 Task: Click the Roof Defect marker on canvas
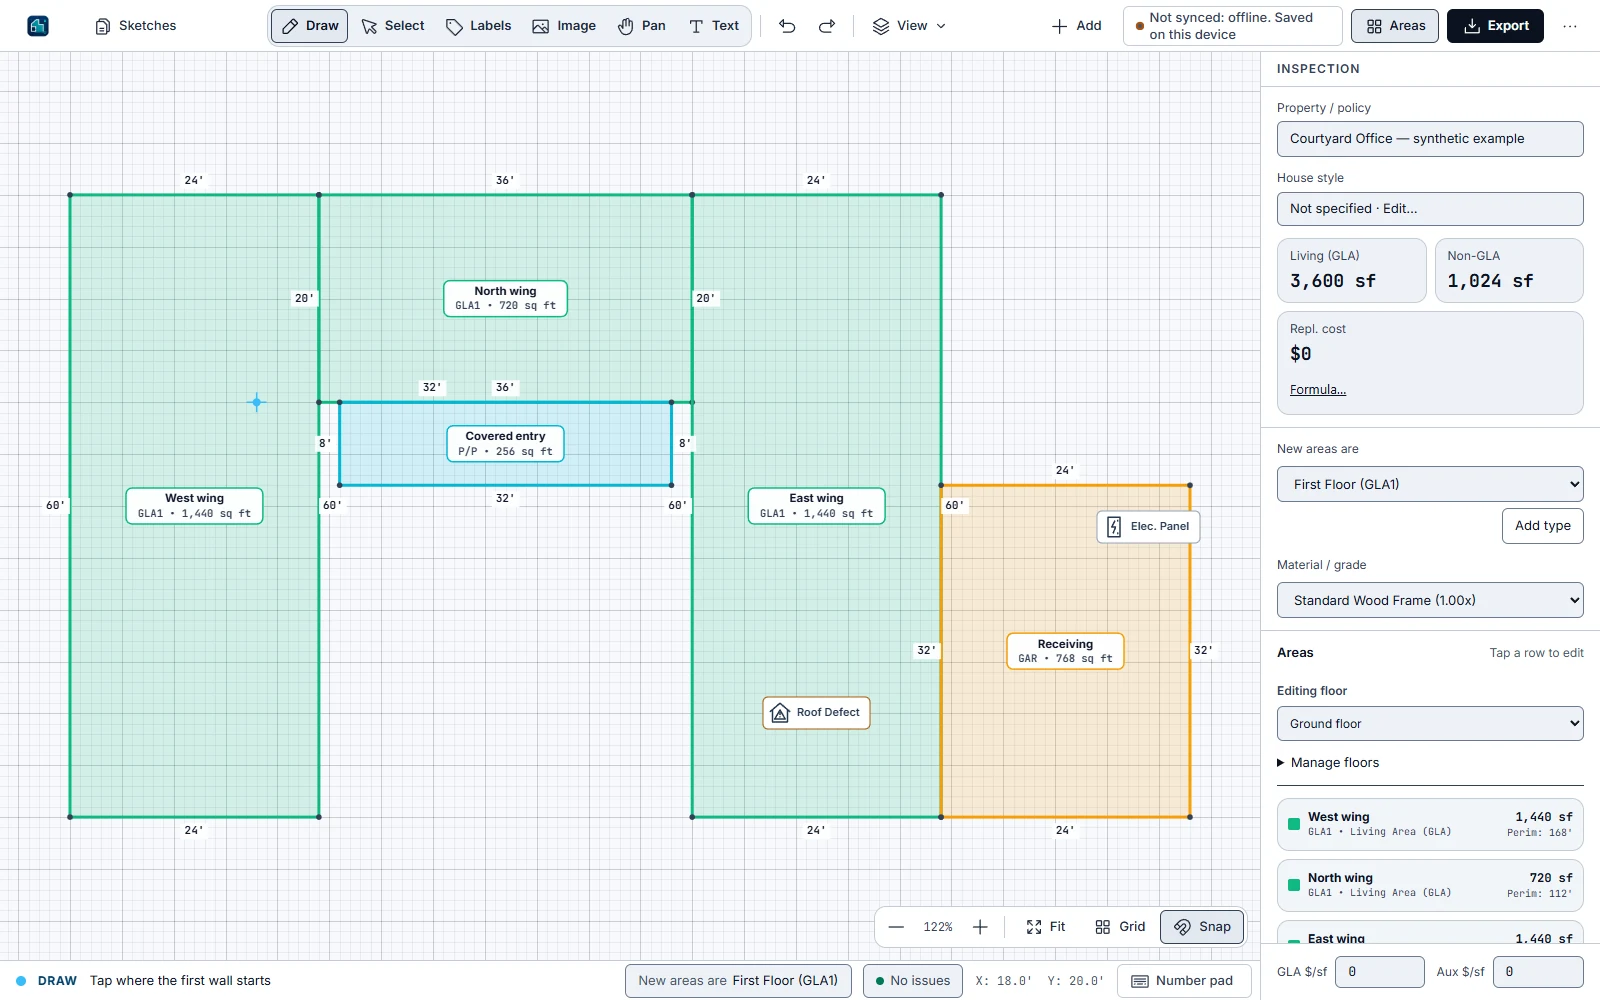click(816, 713)
